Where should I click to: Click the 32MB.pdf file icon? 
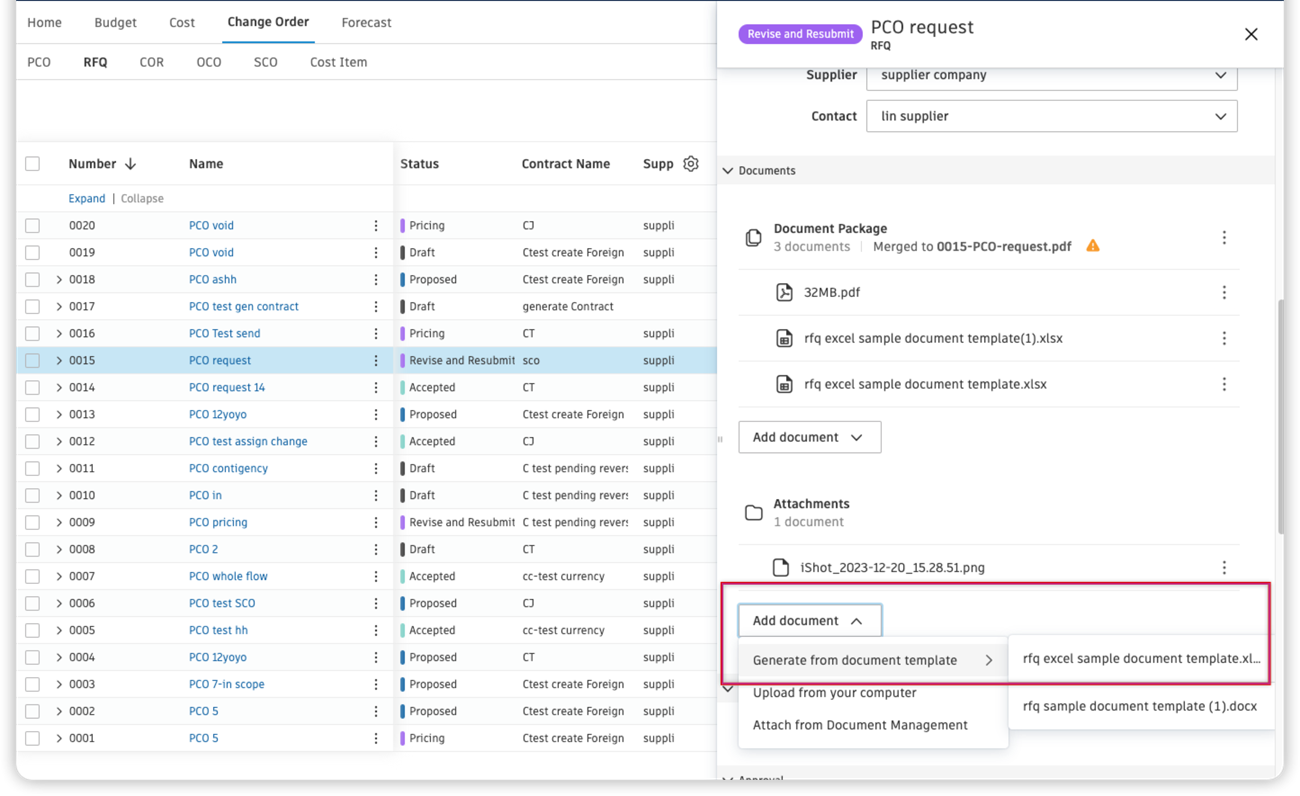point(784,293)
